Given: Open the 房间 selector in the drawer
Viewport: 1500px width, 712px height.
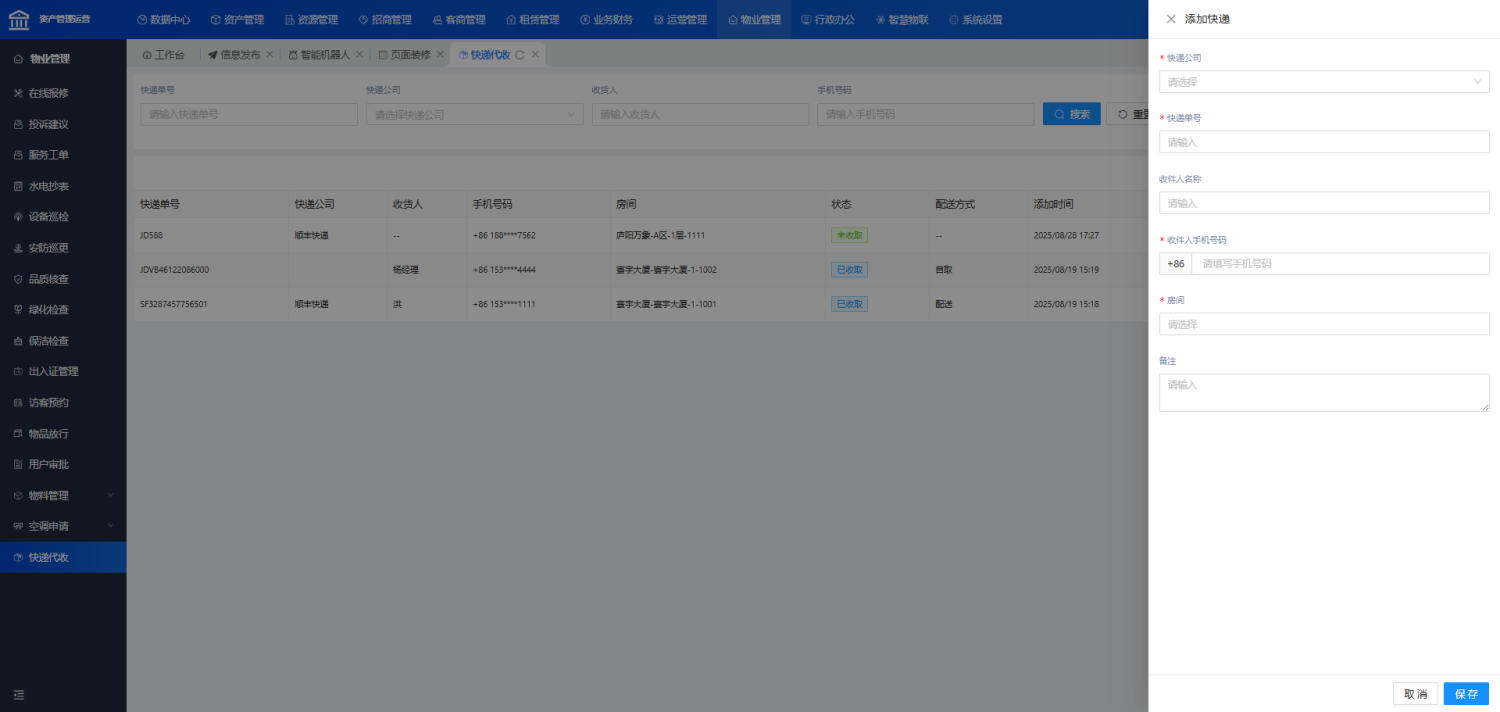Looking at the screenshot, I should click(x=1324, y=324).
